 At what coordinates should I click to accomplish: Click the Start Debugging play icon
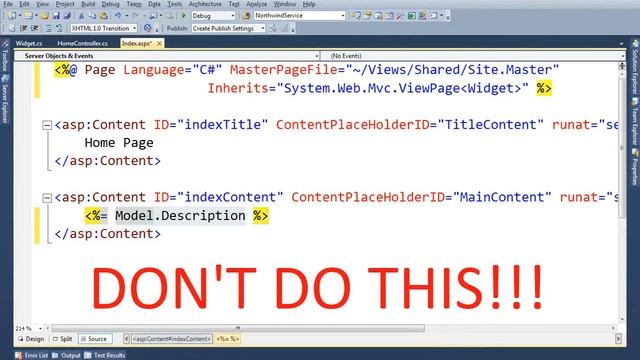184,16
